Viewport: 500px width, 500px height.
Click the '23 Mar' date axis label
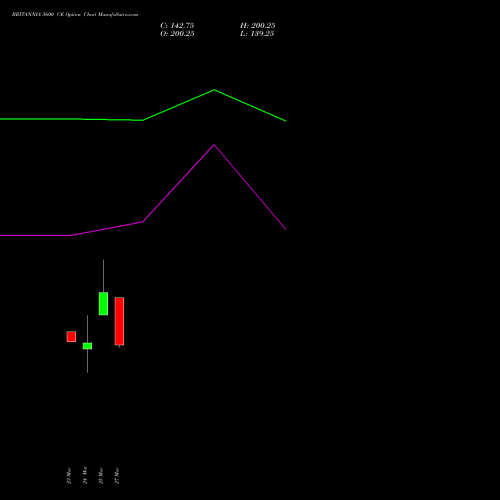(69, 476)
